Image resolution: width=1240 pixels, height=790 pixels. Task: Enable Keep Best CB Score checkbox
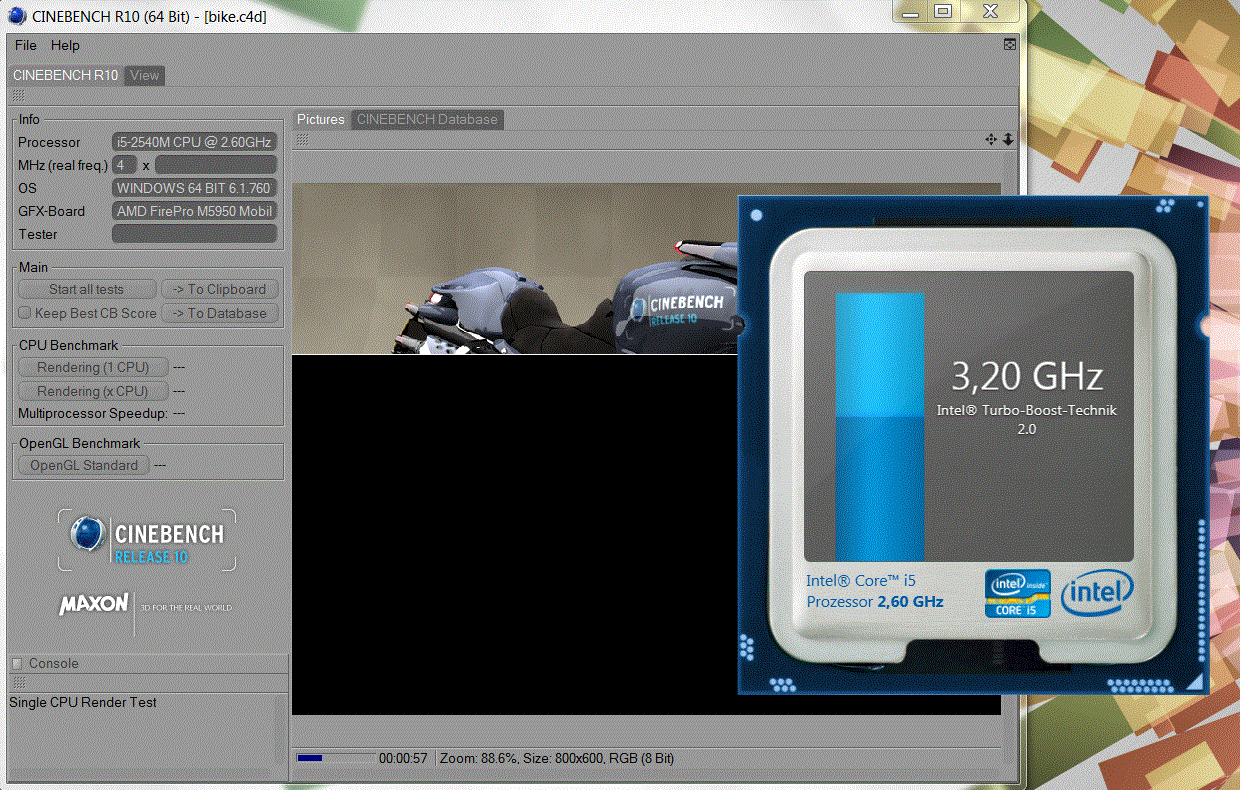[26, 313]
